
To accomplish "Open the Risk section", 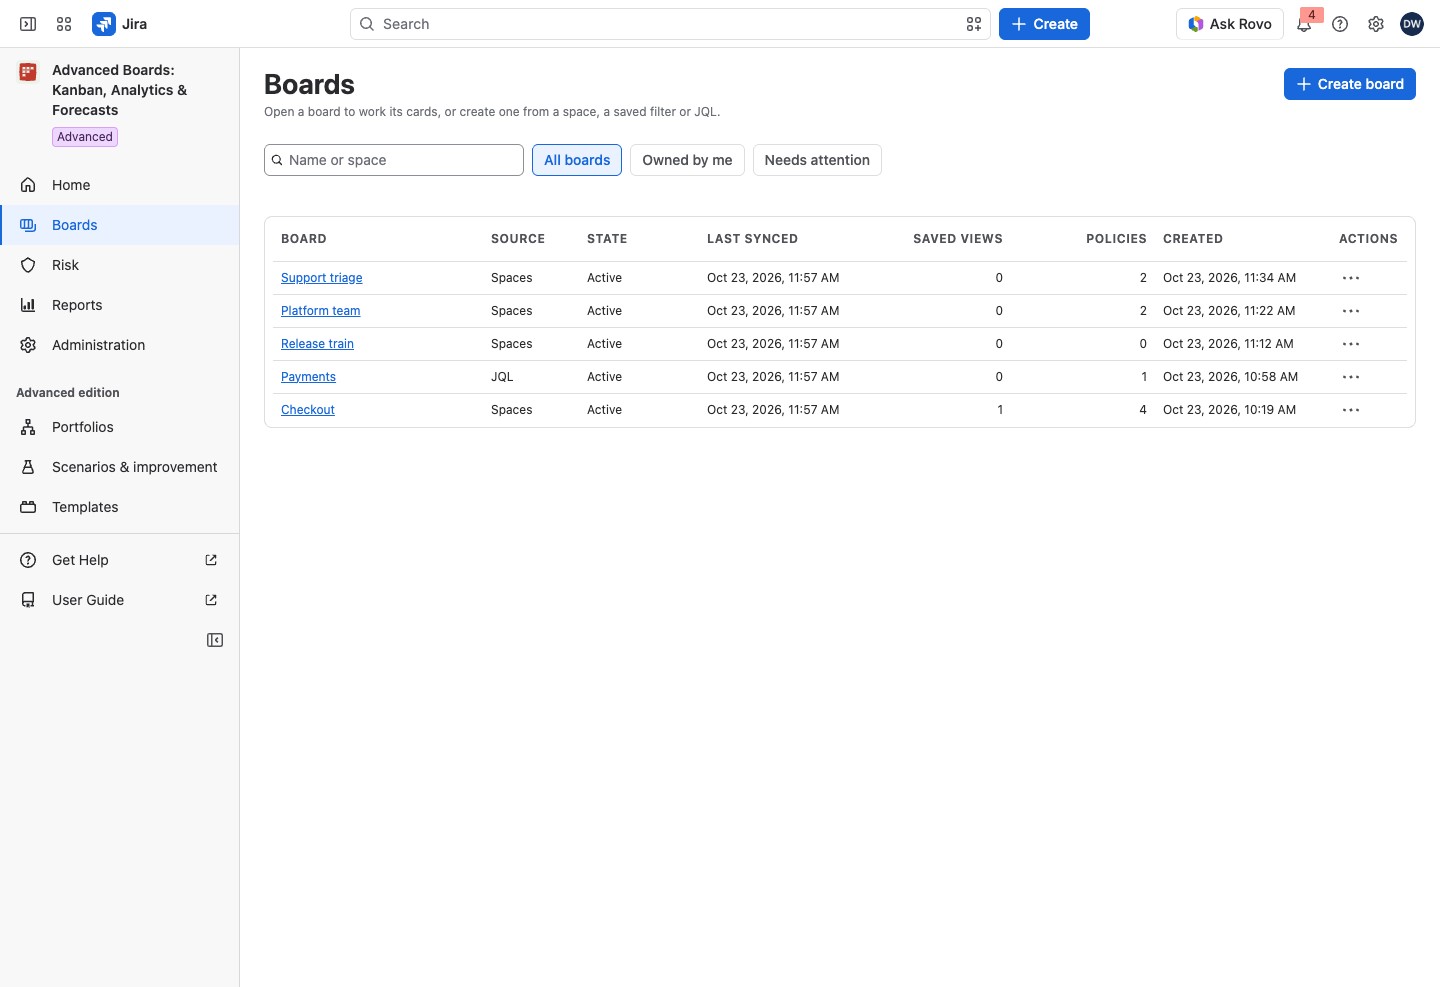I will (x=120, y=265).
